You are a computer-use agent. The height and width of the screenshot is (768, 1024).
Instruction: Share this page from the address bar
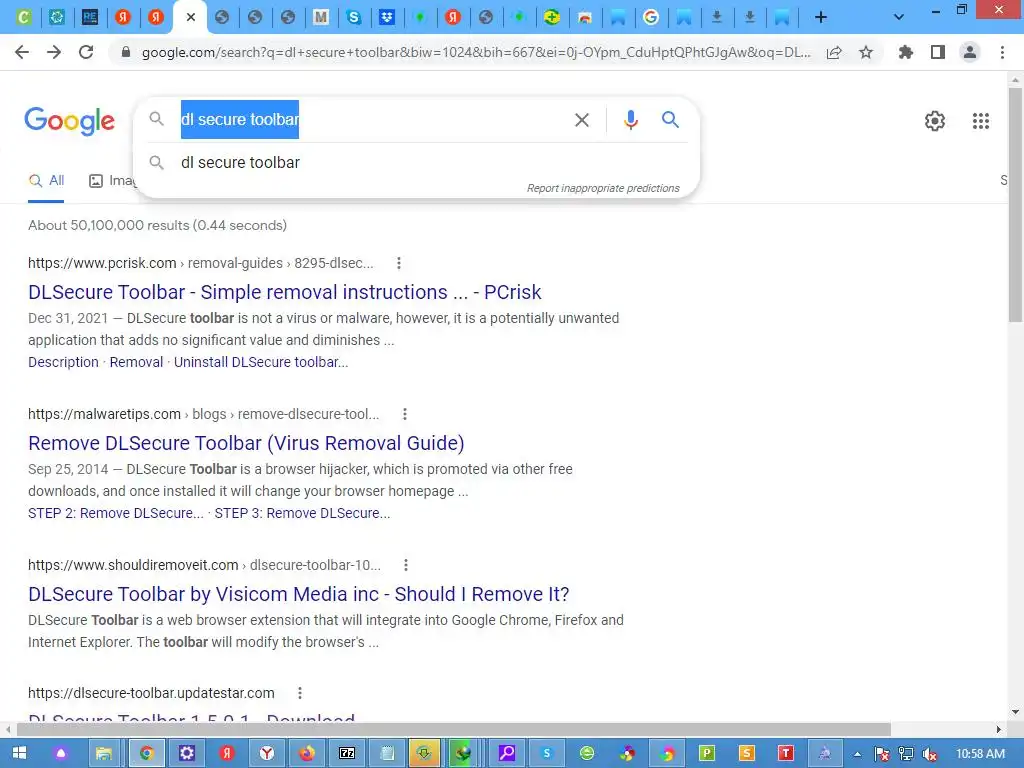click(x=834, y=52)
